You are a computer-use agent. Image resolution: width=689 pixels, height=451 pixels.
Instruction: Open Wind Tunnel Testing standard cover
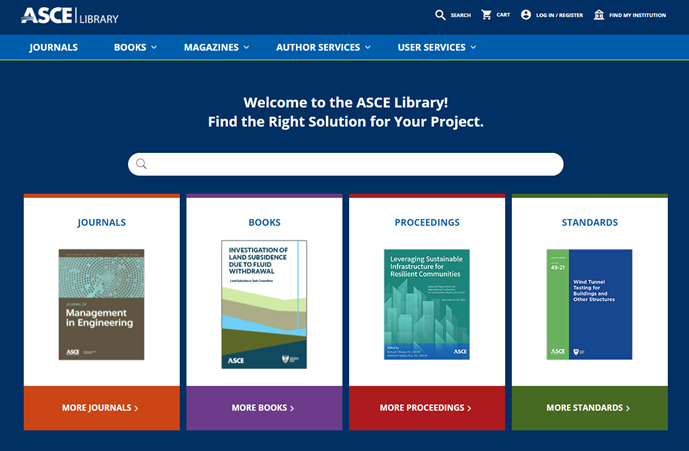click(589, 305)
